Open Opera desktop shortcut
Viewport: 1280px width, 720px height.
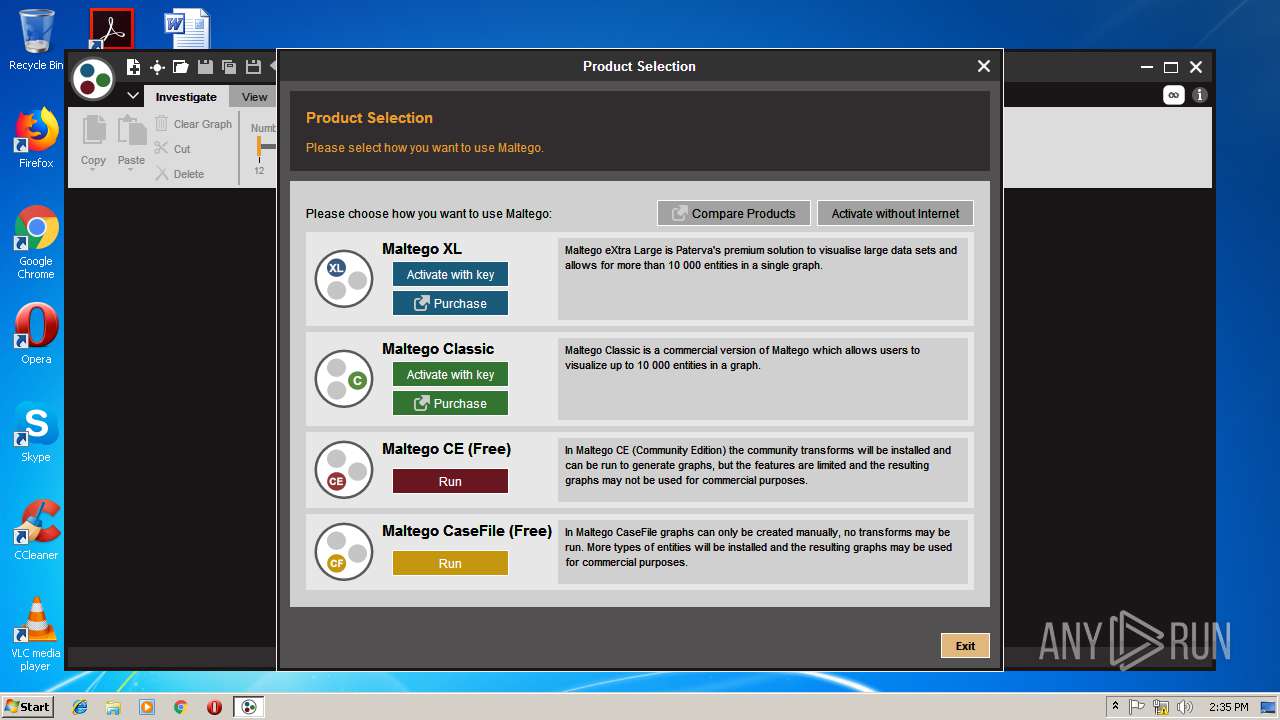point(36,335)
